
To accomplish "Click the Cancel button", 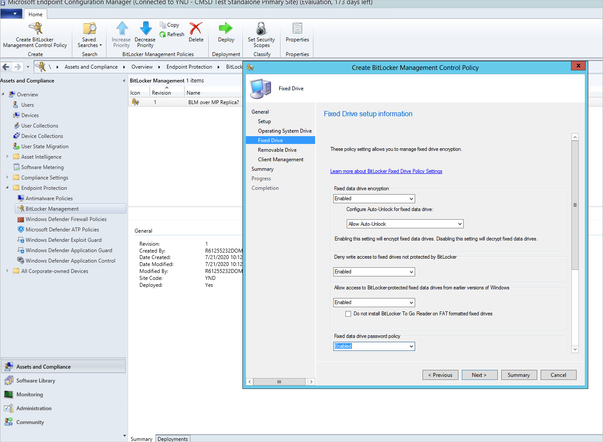I will tap(558, 375).
